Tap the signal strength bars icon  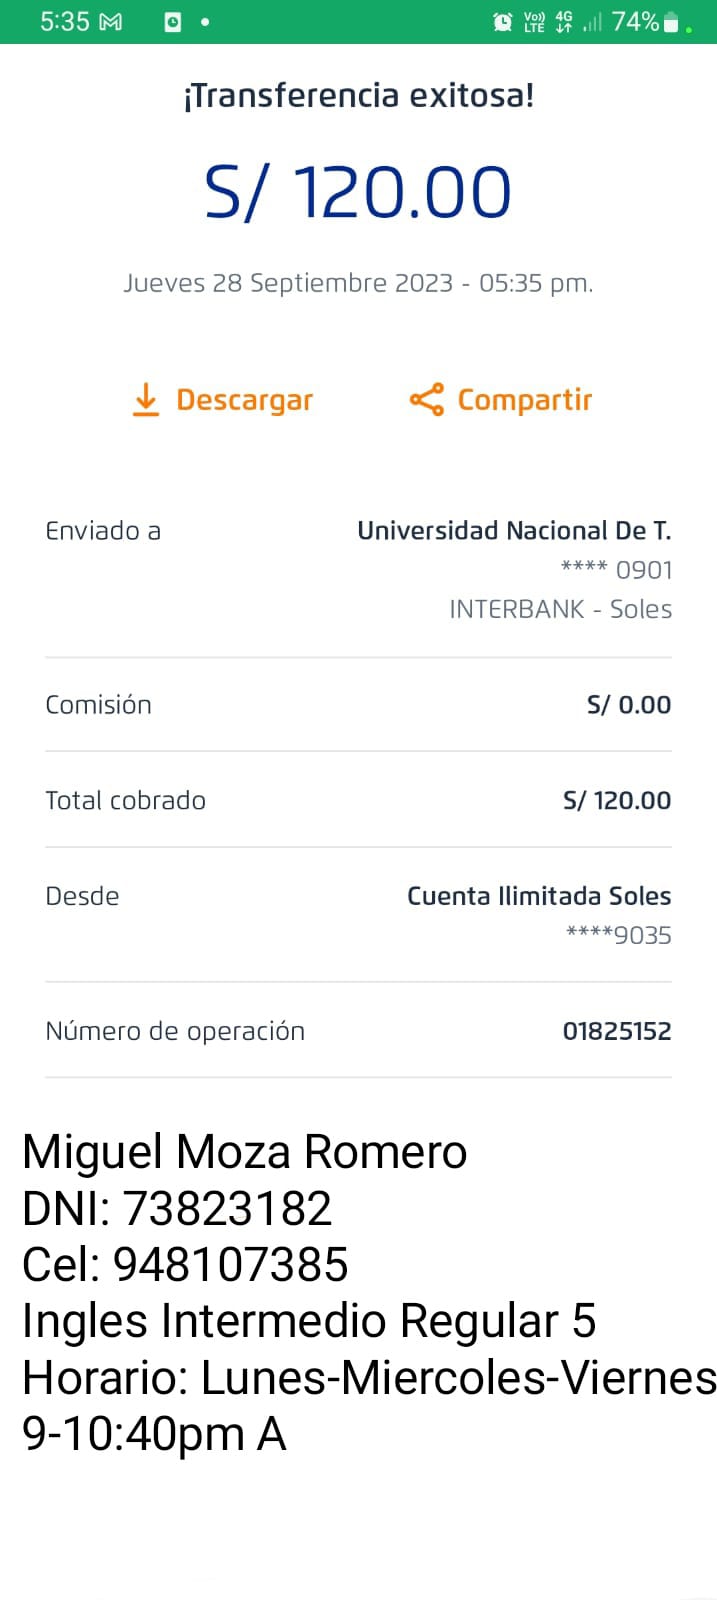point(593,22)
